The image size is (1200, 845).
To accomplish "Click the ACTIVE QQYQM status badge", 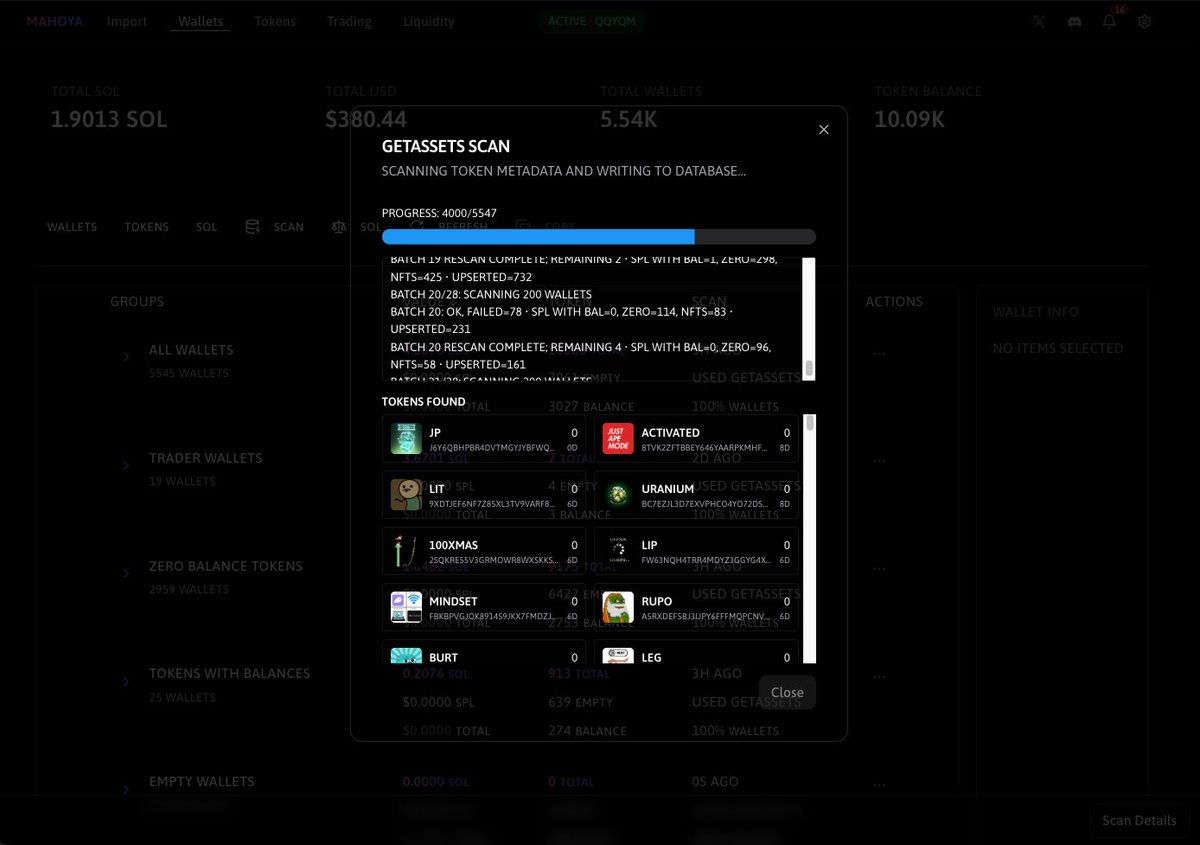I will [591, 20].
